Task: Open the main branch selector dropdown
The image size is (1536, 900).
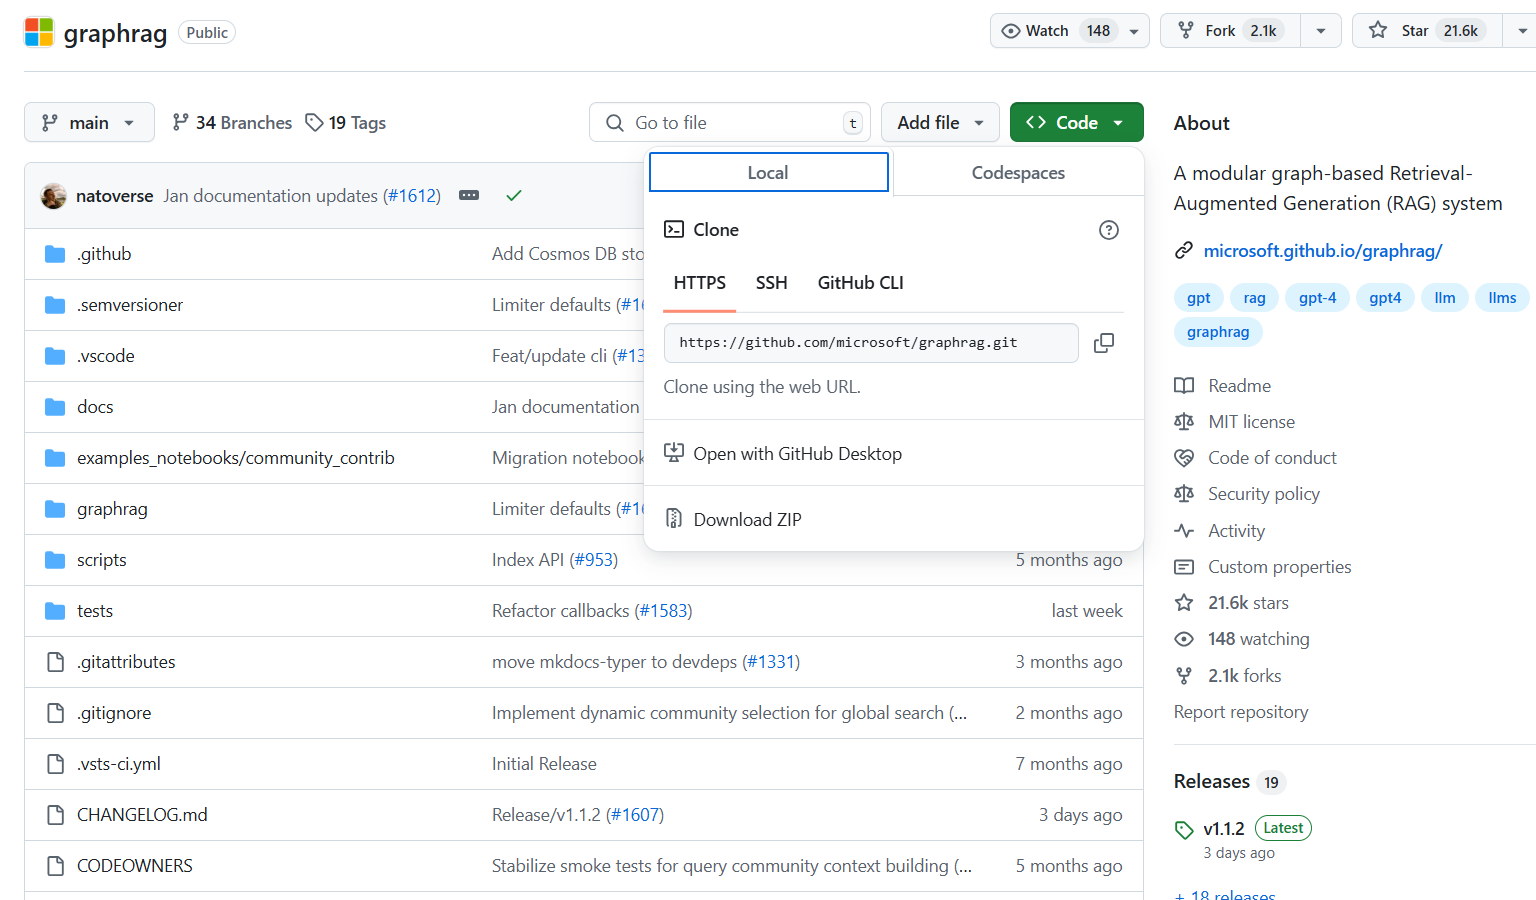Action: click(89, 122)
